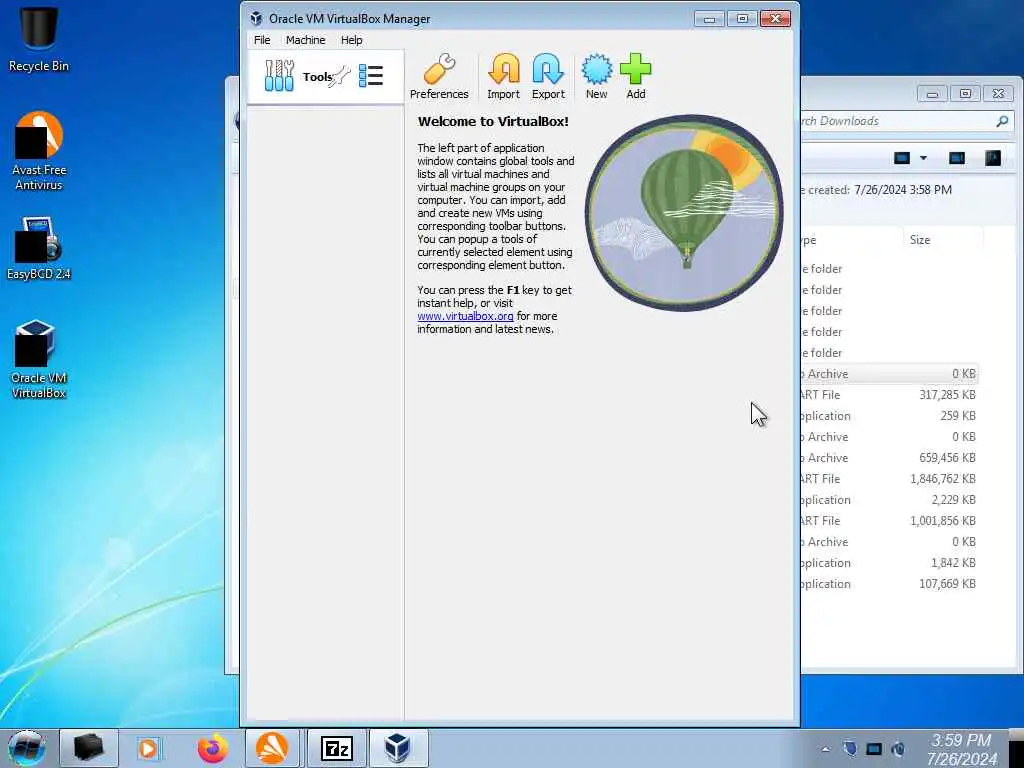Sort Explorer files by the Type column
Viewport: 1024px width, 768px height.
point(852,240)
